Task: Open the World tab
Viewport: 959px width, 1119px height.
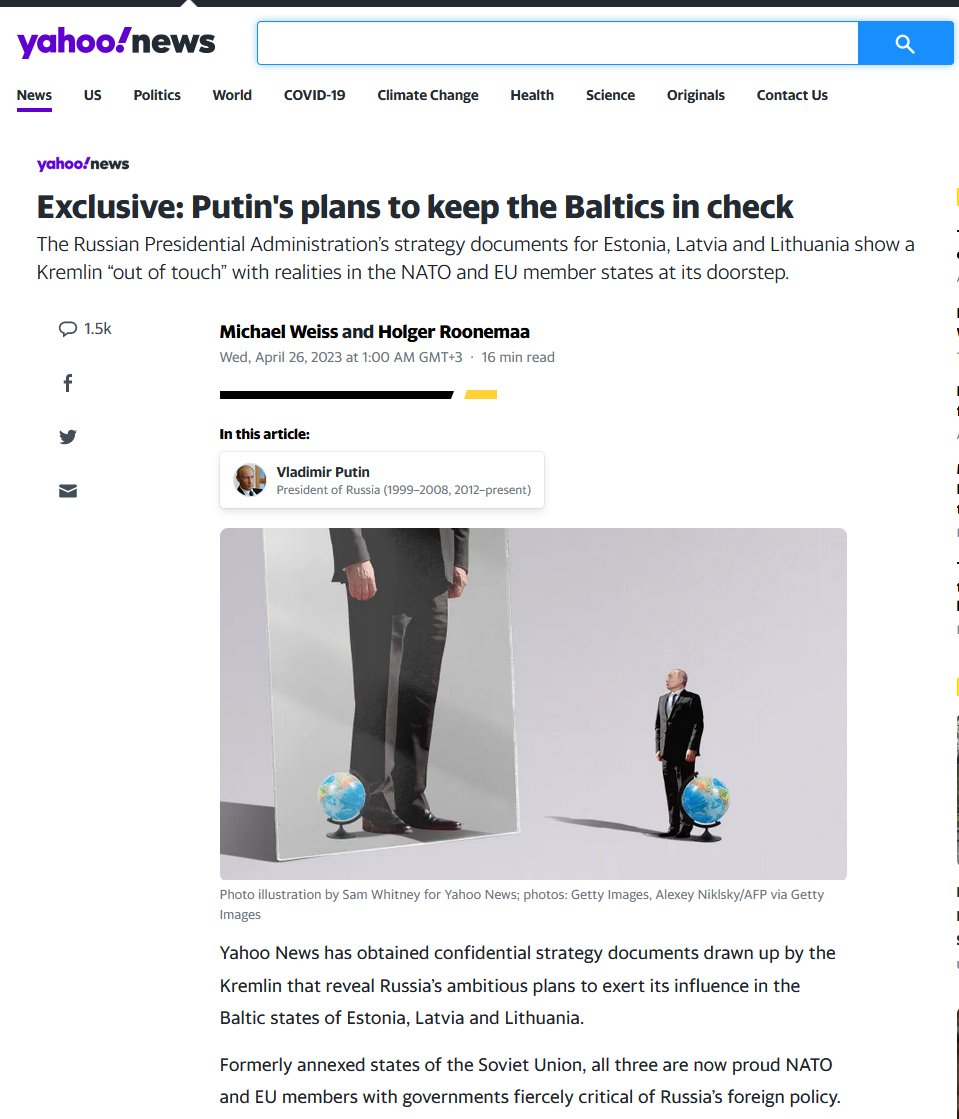Action: 232,95
